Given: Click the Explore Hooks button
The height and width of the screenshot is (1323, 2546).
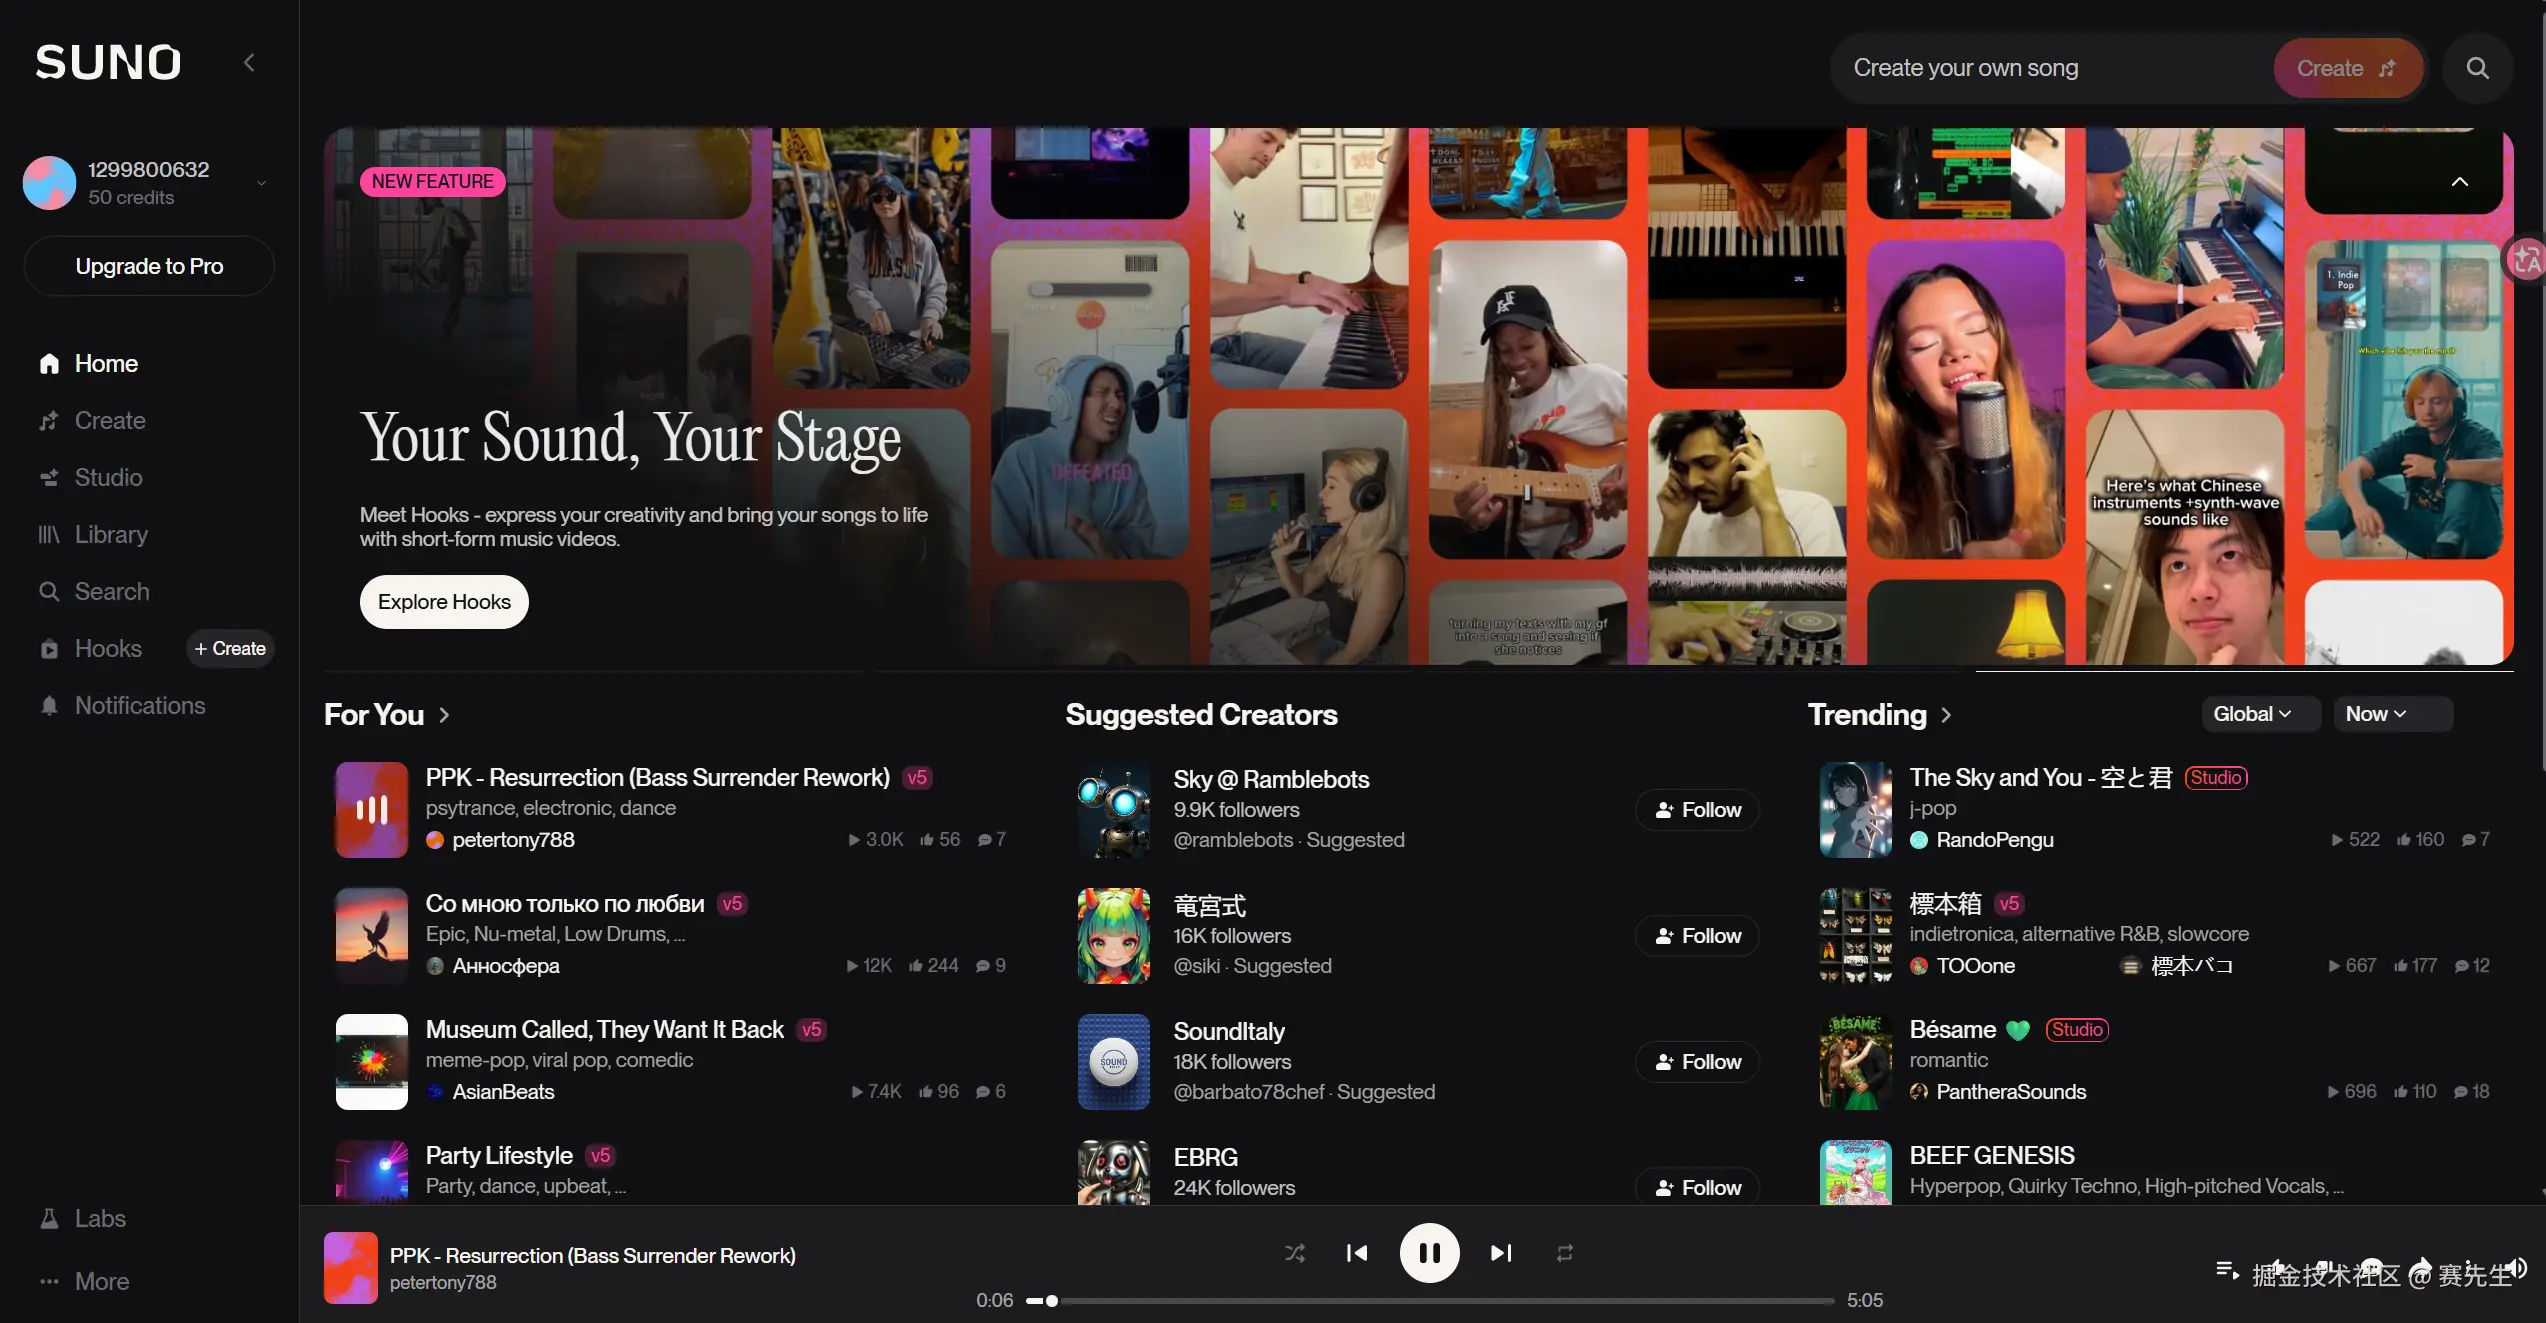Looking at the screenshot, I should pos(444,602).
